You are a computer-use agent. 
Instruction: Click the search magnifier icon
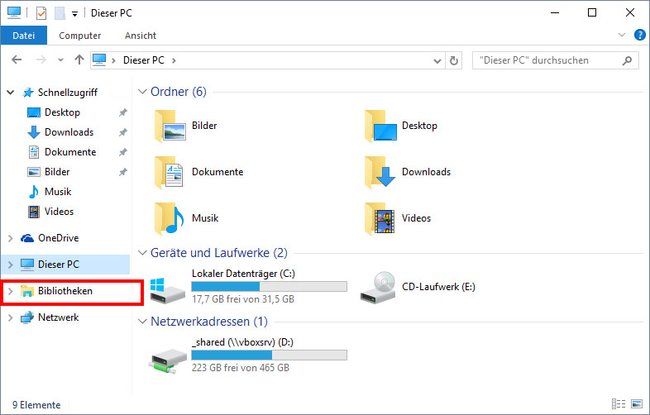[627, 61]
